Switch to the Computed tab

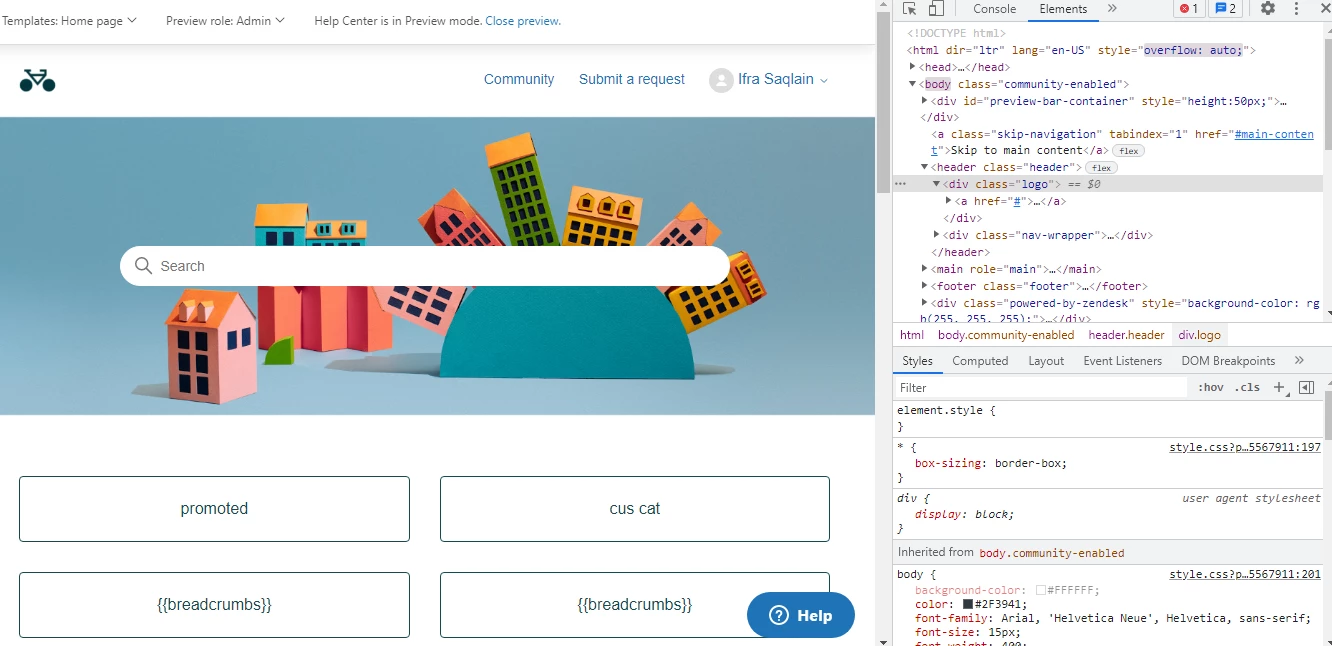[x=980, y=361]
